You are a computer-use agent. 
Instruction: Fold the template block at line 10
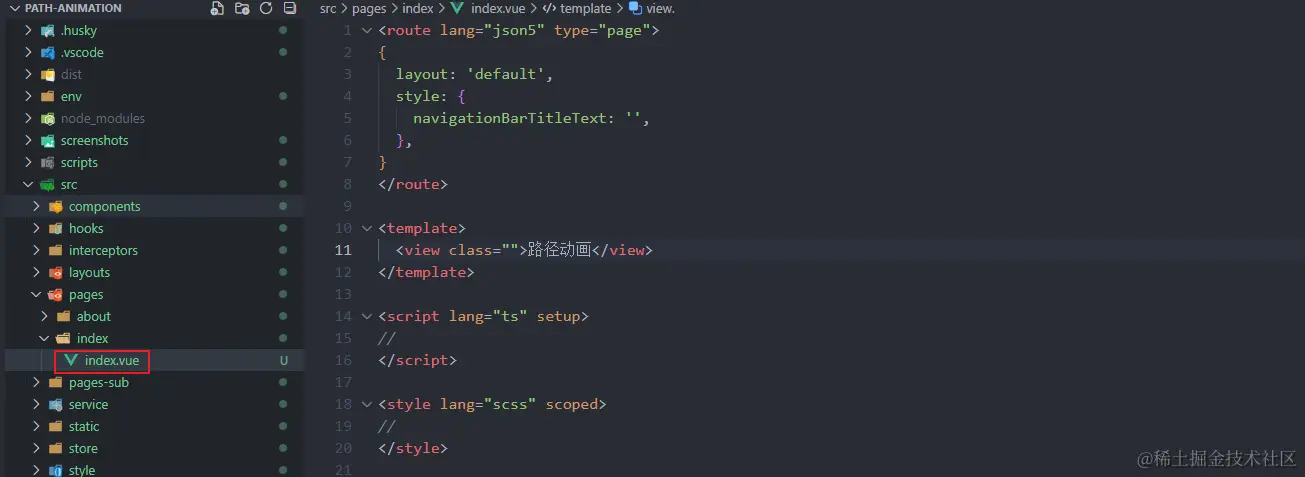point(367,228)
